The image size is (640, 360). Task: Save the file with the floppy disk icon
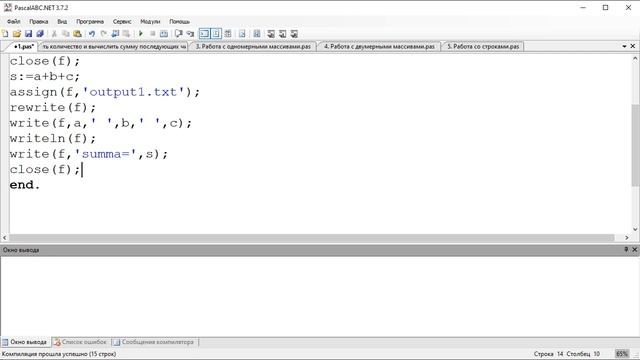pos(28,34)
